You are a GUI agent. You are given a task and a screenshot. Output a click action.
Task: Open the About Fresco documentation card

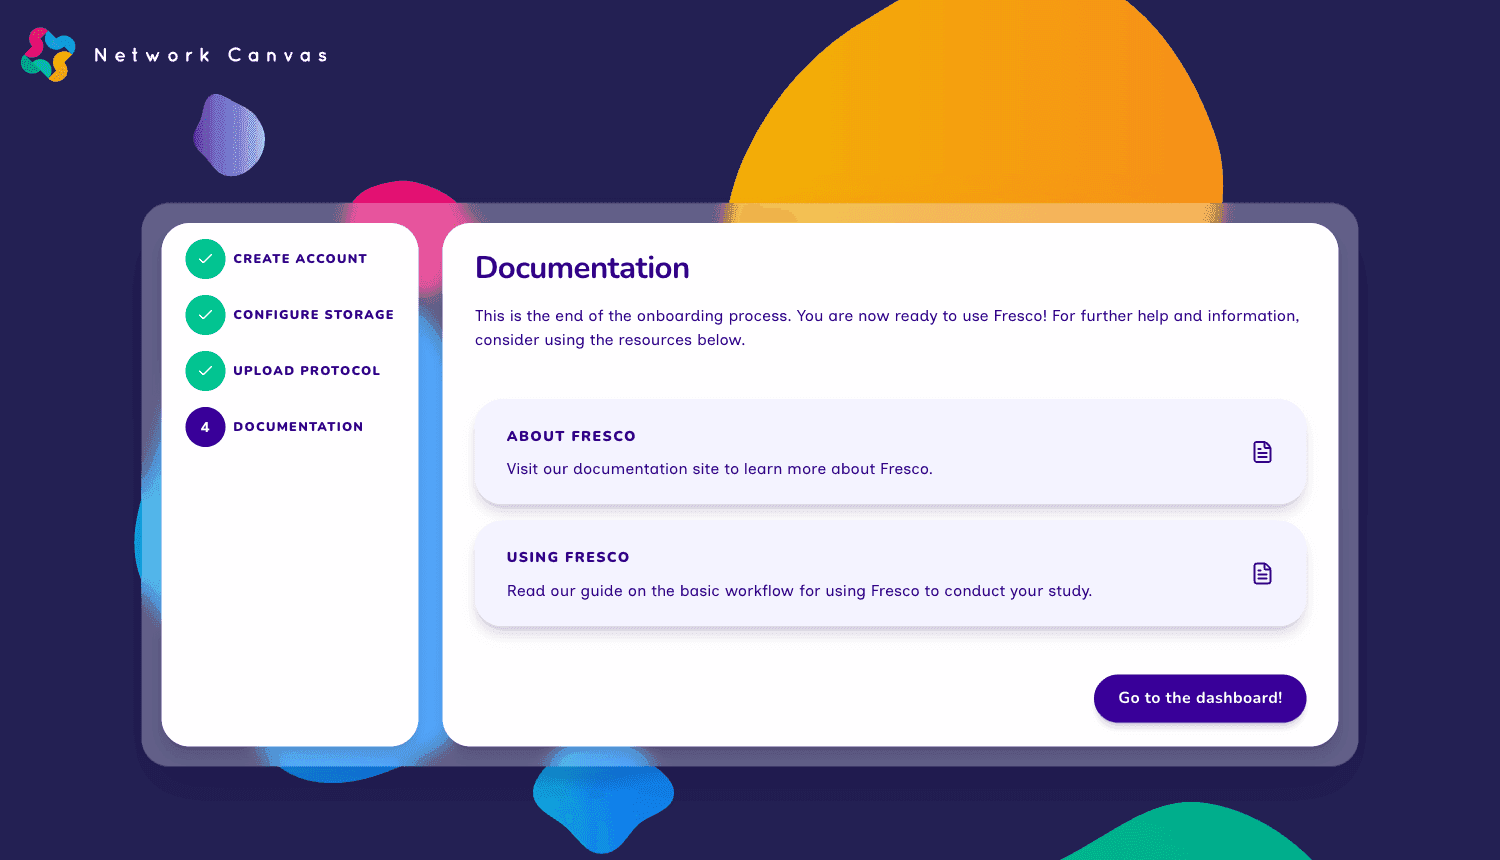point(890,452)
